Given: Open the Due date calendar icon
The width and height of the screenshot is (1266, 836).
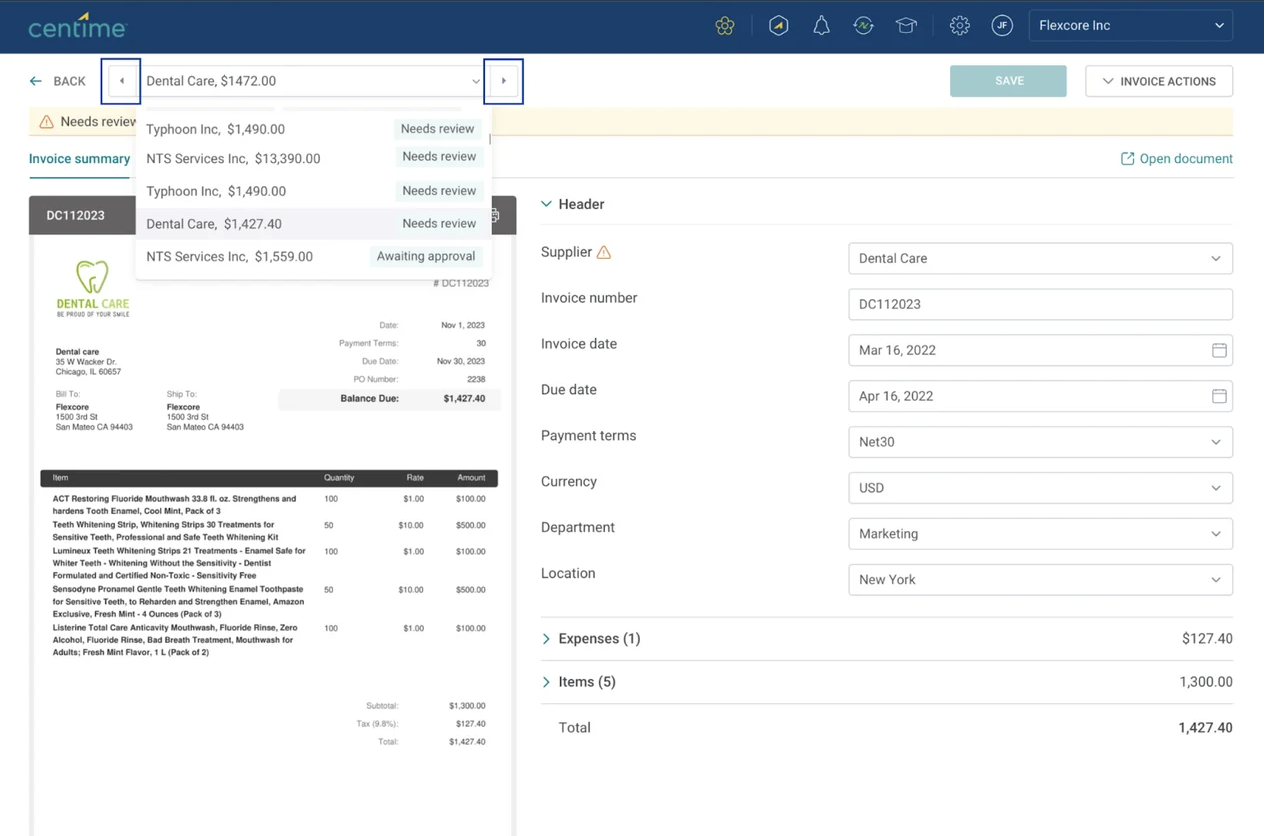Looking at the screenshot, I should (1219, 396).
